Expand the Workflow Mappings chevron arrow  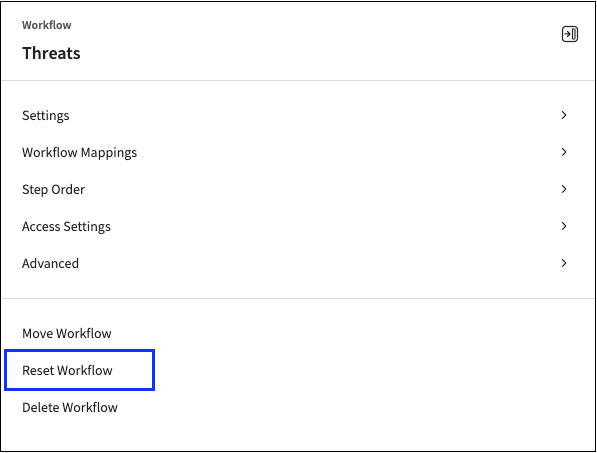pos(564,152)
